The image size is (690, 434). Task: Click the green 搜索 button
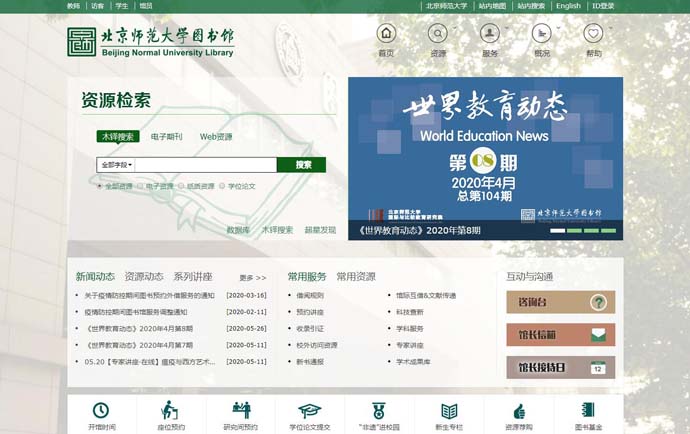pos(301,165)
